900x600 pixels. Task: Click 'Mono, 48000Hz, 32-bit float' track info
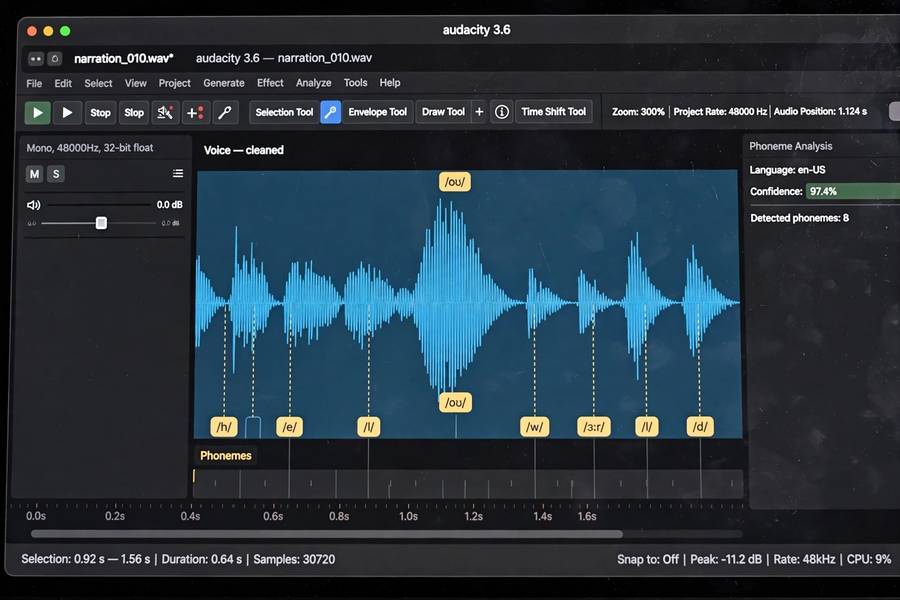90,148
